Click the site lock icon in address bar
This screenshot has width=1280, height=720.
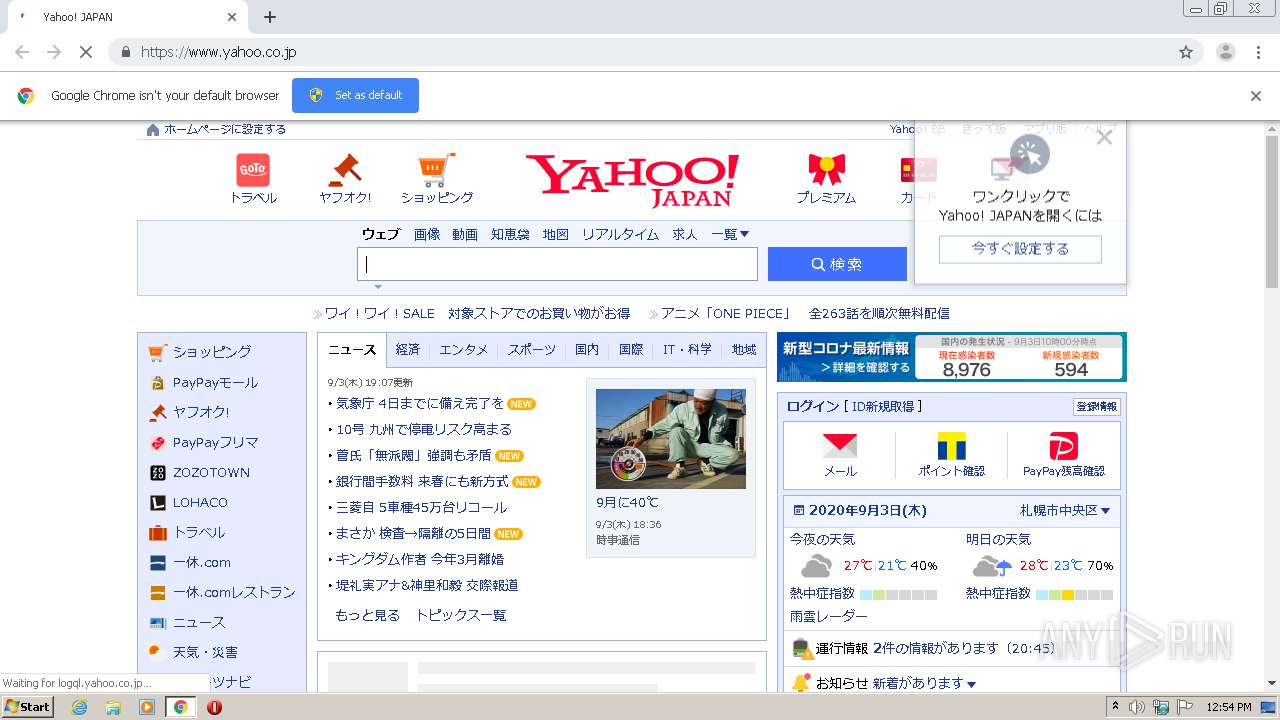tap(126, 52)
